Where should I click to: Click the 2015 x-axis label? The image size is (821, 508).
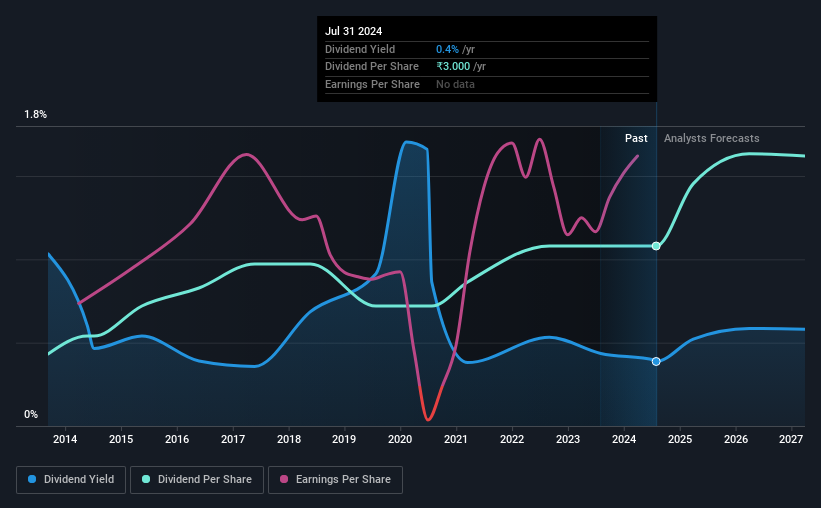coord(121,439)
